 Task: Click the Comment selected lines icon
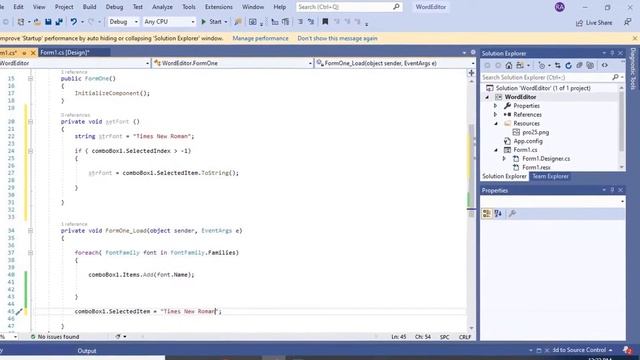click(x=300, y=22)
